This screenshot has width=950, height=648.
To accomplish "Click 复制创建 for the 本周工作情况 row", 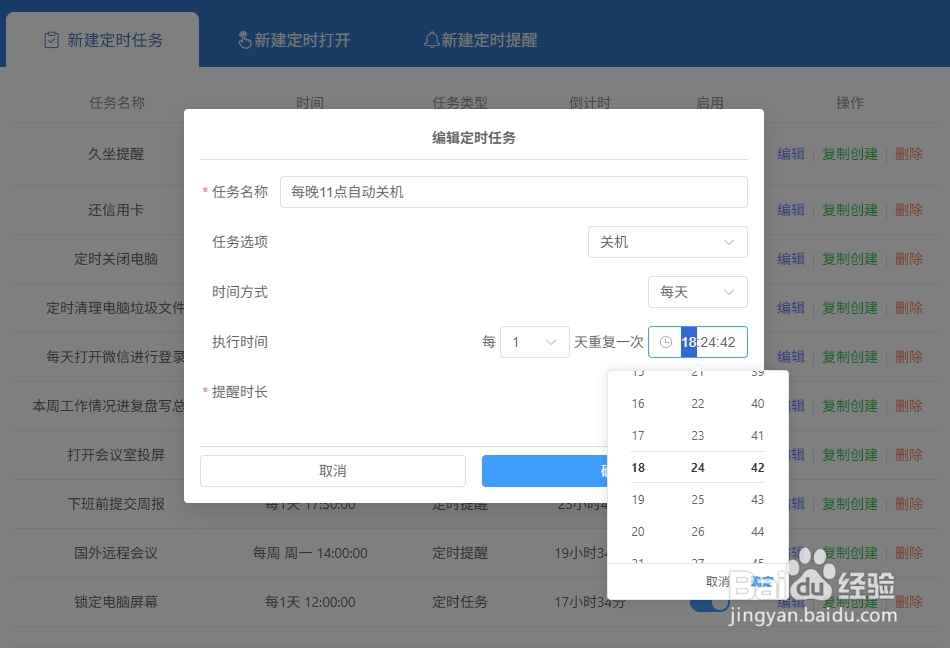I will (x=850, y=406).
